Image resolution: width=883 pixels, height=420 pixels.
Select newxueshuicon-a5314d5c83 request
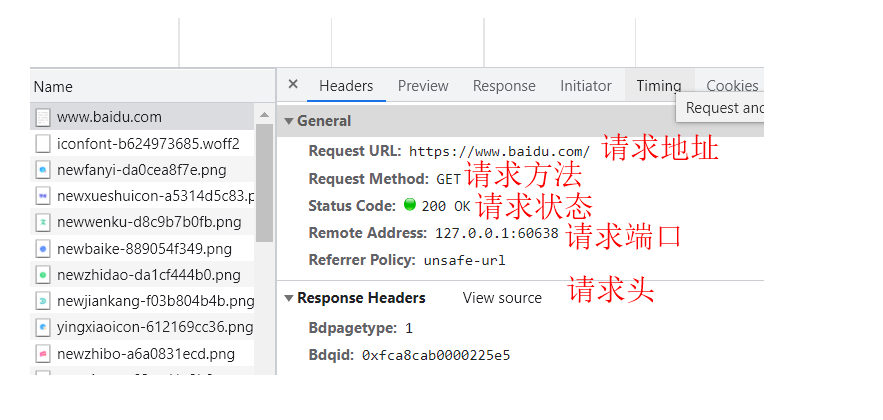[x=142, y=196]
